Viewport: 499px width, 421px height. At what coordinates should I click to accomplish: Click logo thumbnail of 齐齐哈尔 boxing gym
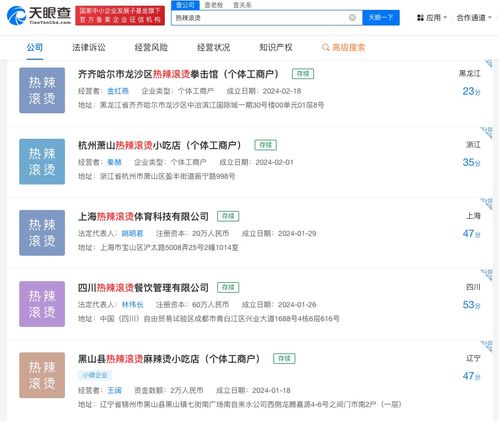(42, 90)
